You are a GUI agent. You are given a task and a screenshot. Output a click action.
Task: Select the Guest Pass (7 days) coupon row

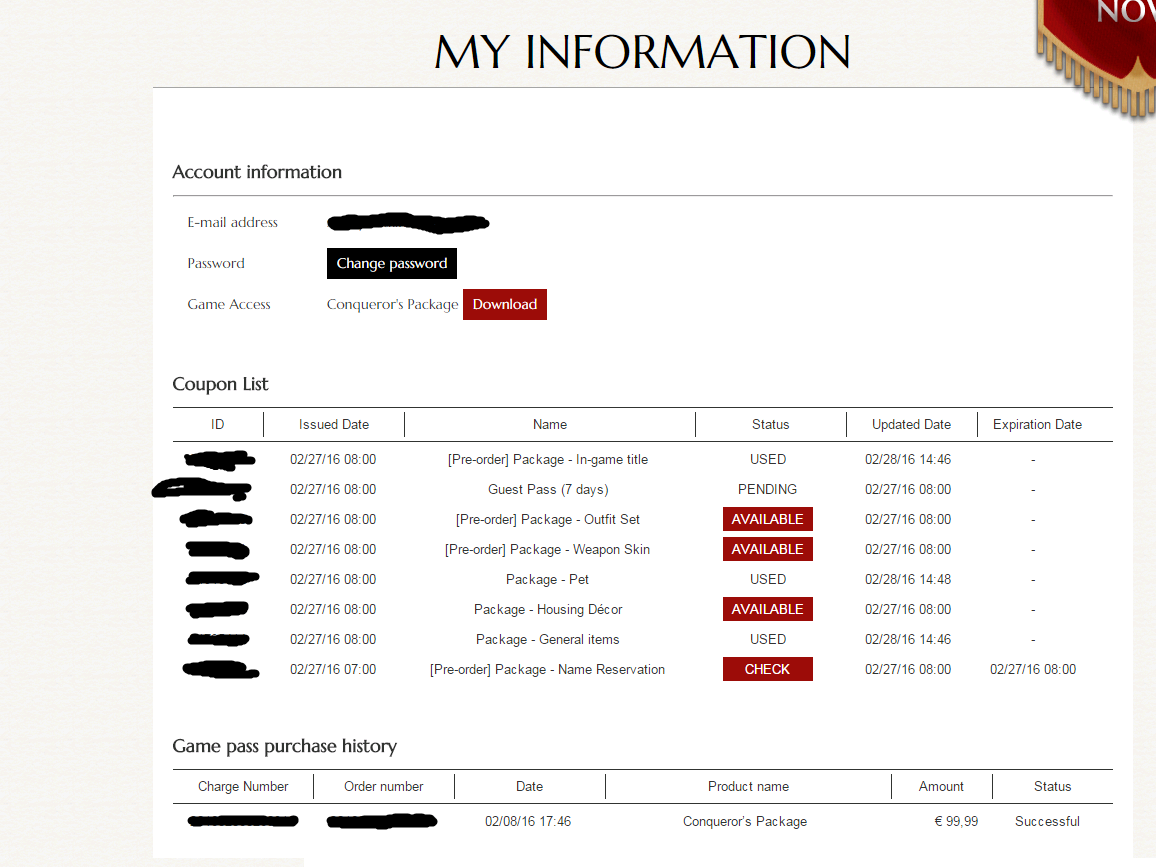[x=642, y=490]
